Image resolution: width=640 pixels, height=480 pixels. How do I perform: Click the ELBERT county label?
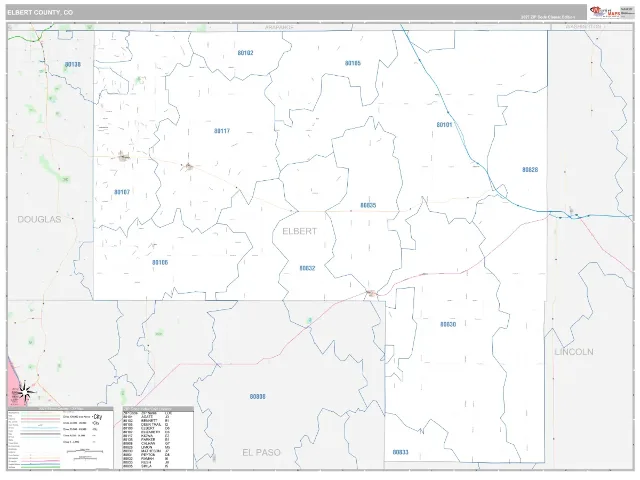coord(300,231)
